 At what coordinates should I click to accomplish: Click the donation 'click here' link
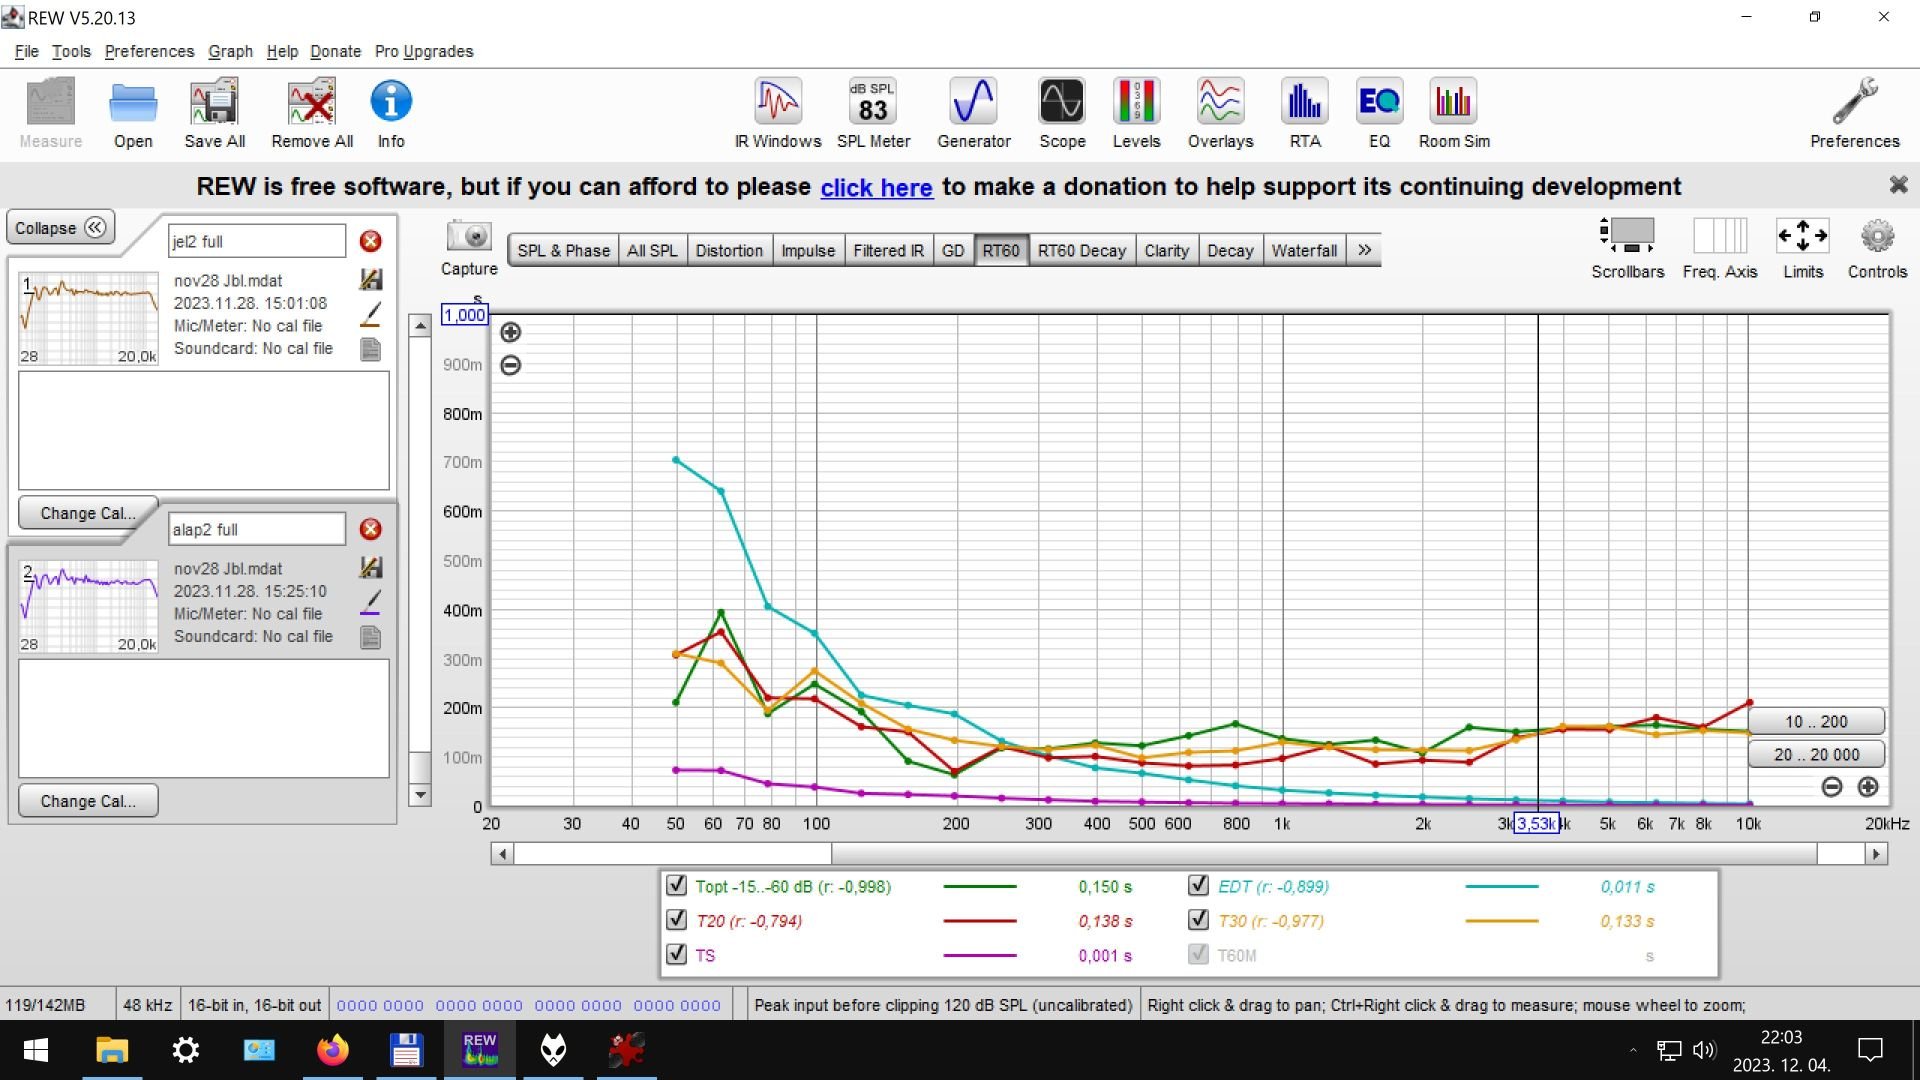(x=876, y=187)
